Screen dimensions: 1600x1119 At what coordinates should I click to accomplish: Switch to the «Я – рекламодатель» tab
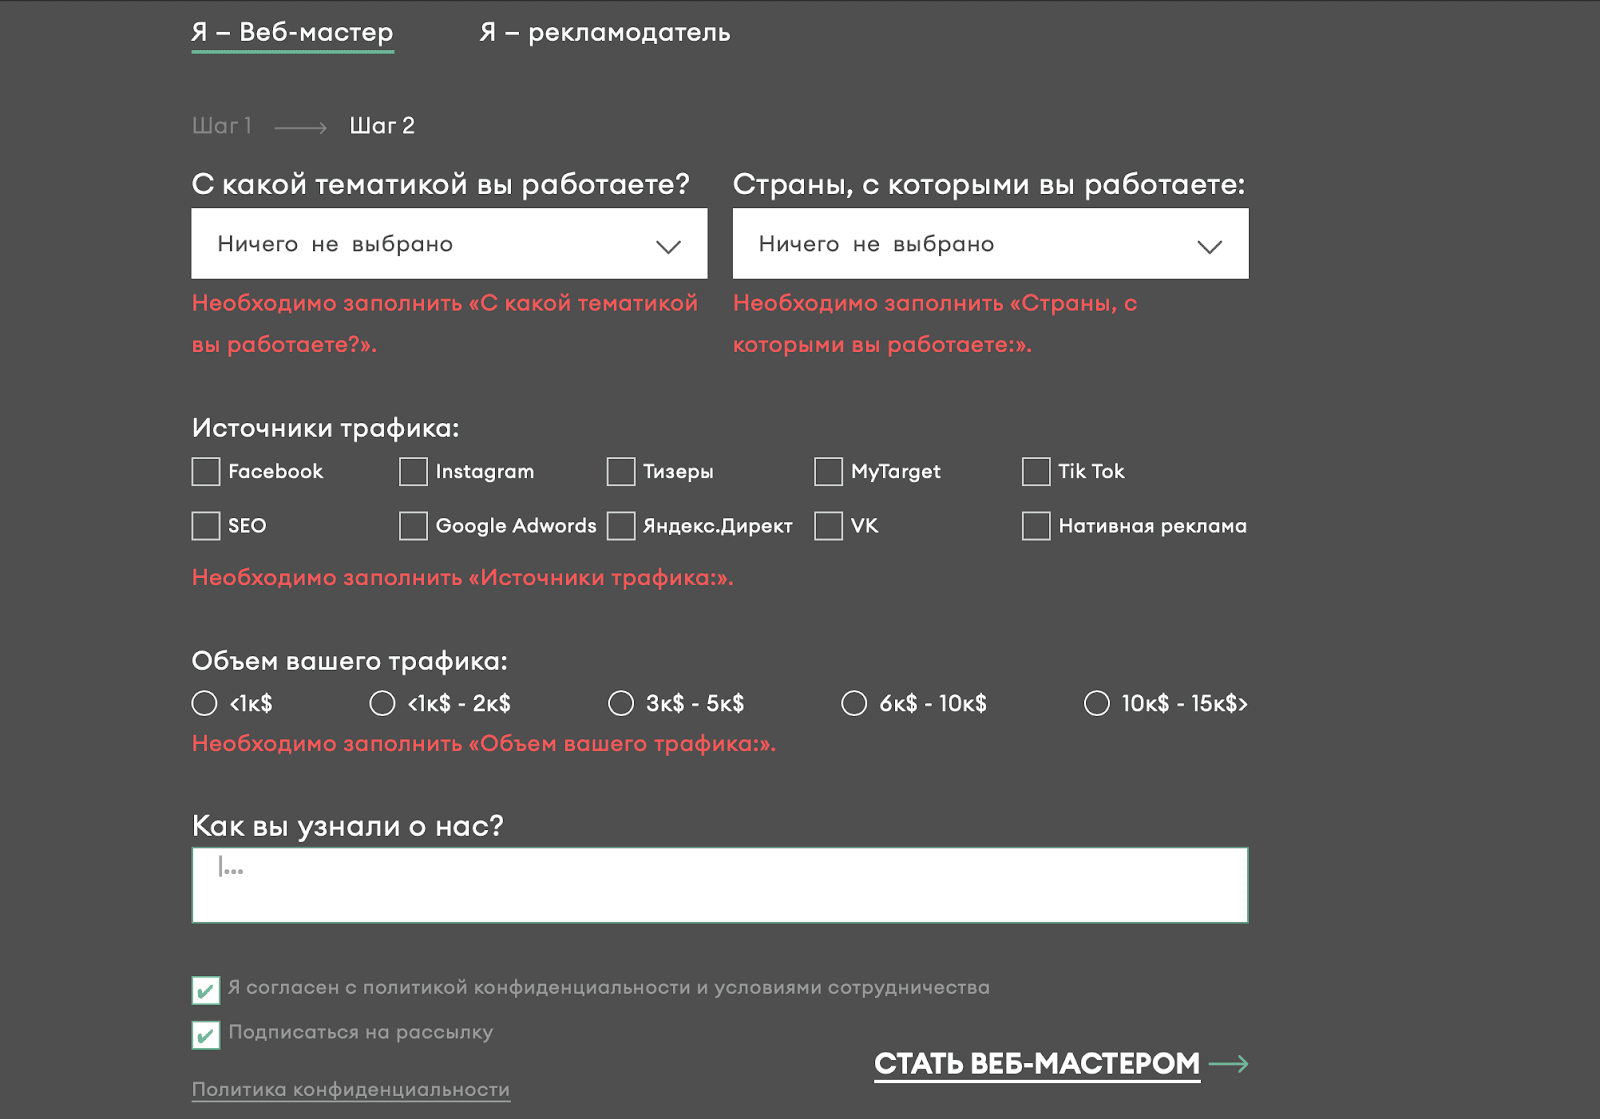coord(604,32)
